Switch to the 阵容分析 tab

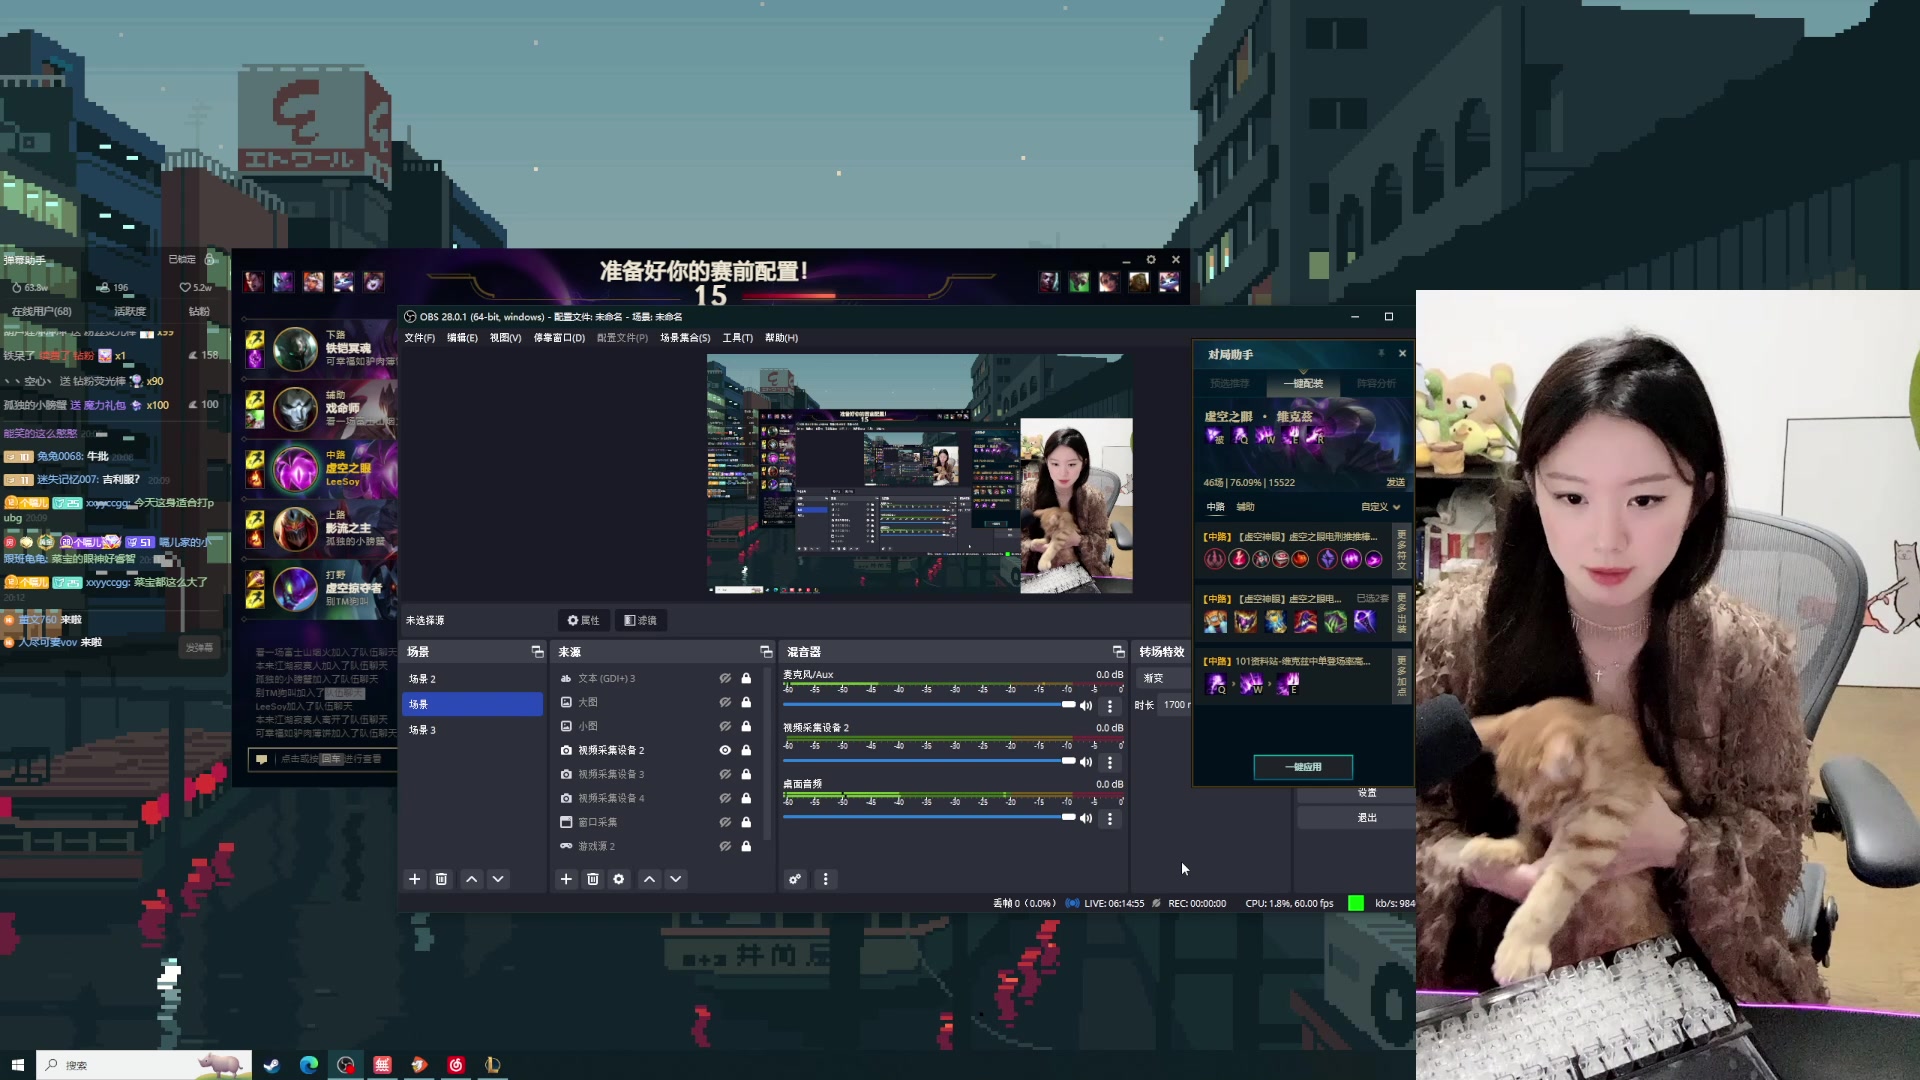1376,383
